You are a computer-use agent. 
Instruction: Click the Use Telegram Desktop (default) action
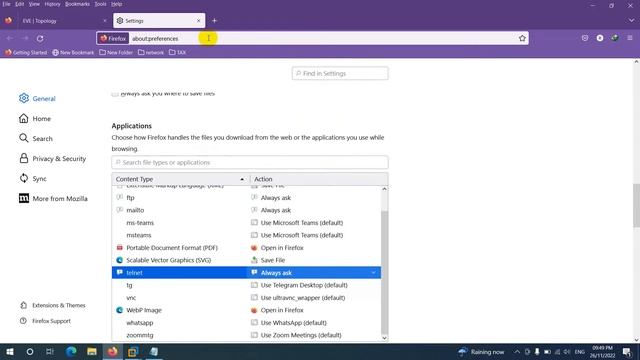click(304, 285)
